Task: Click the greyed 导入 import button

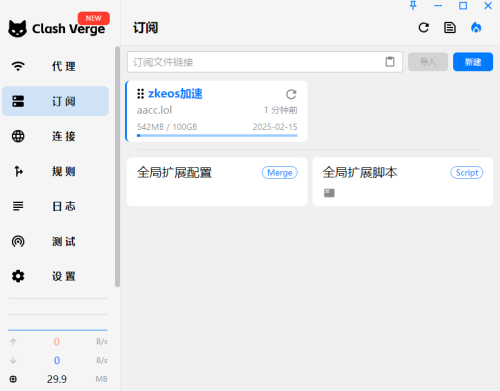Action: tap(428, 62)
